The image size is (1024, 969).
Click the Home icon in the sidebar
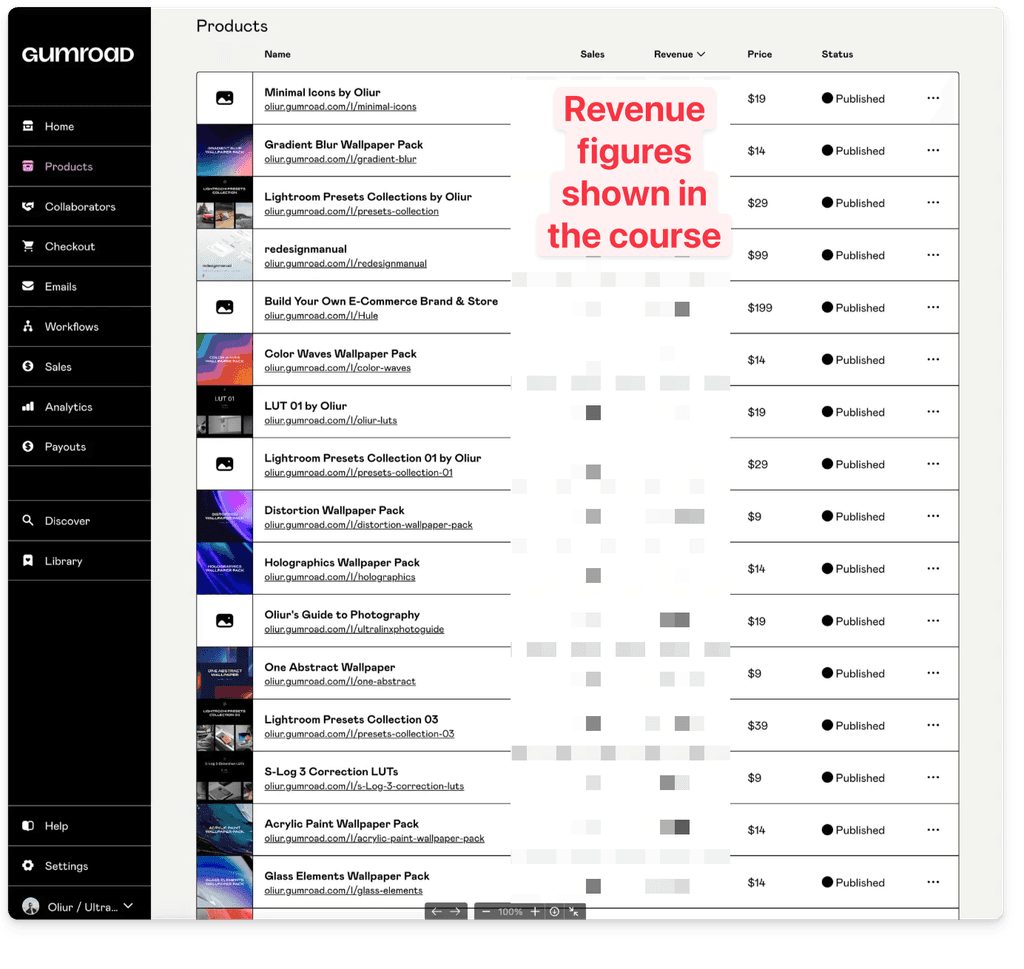click(28, 126)
